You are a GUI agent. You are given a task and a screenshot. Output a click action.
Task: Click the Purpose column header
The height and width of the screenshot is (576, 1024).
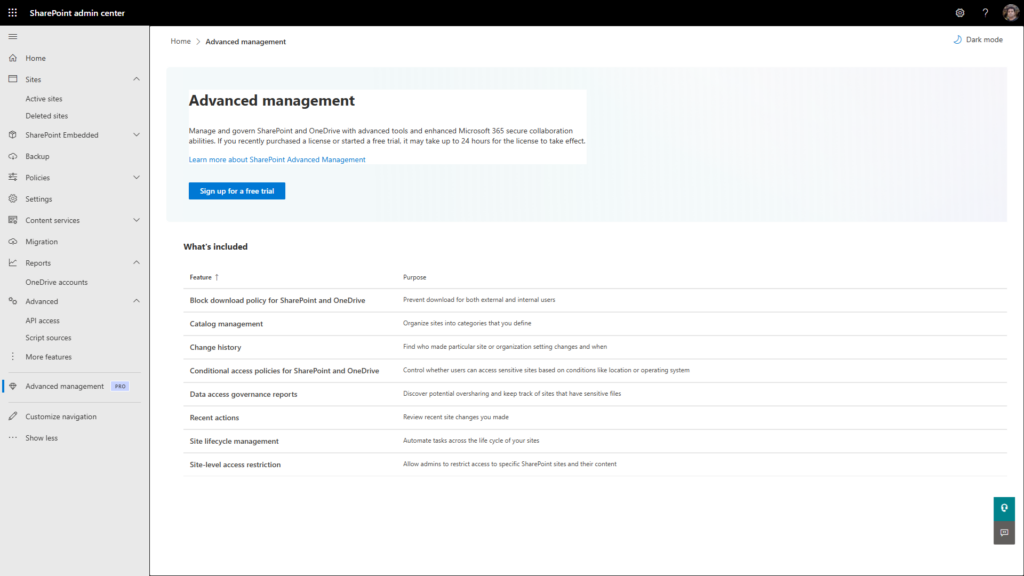(414, 277)
